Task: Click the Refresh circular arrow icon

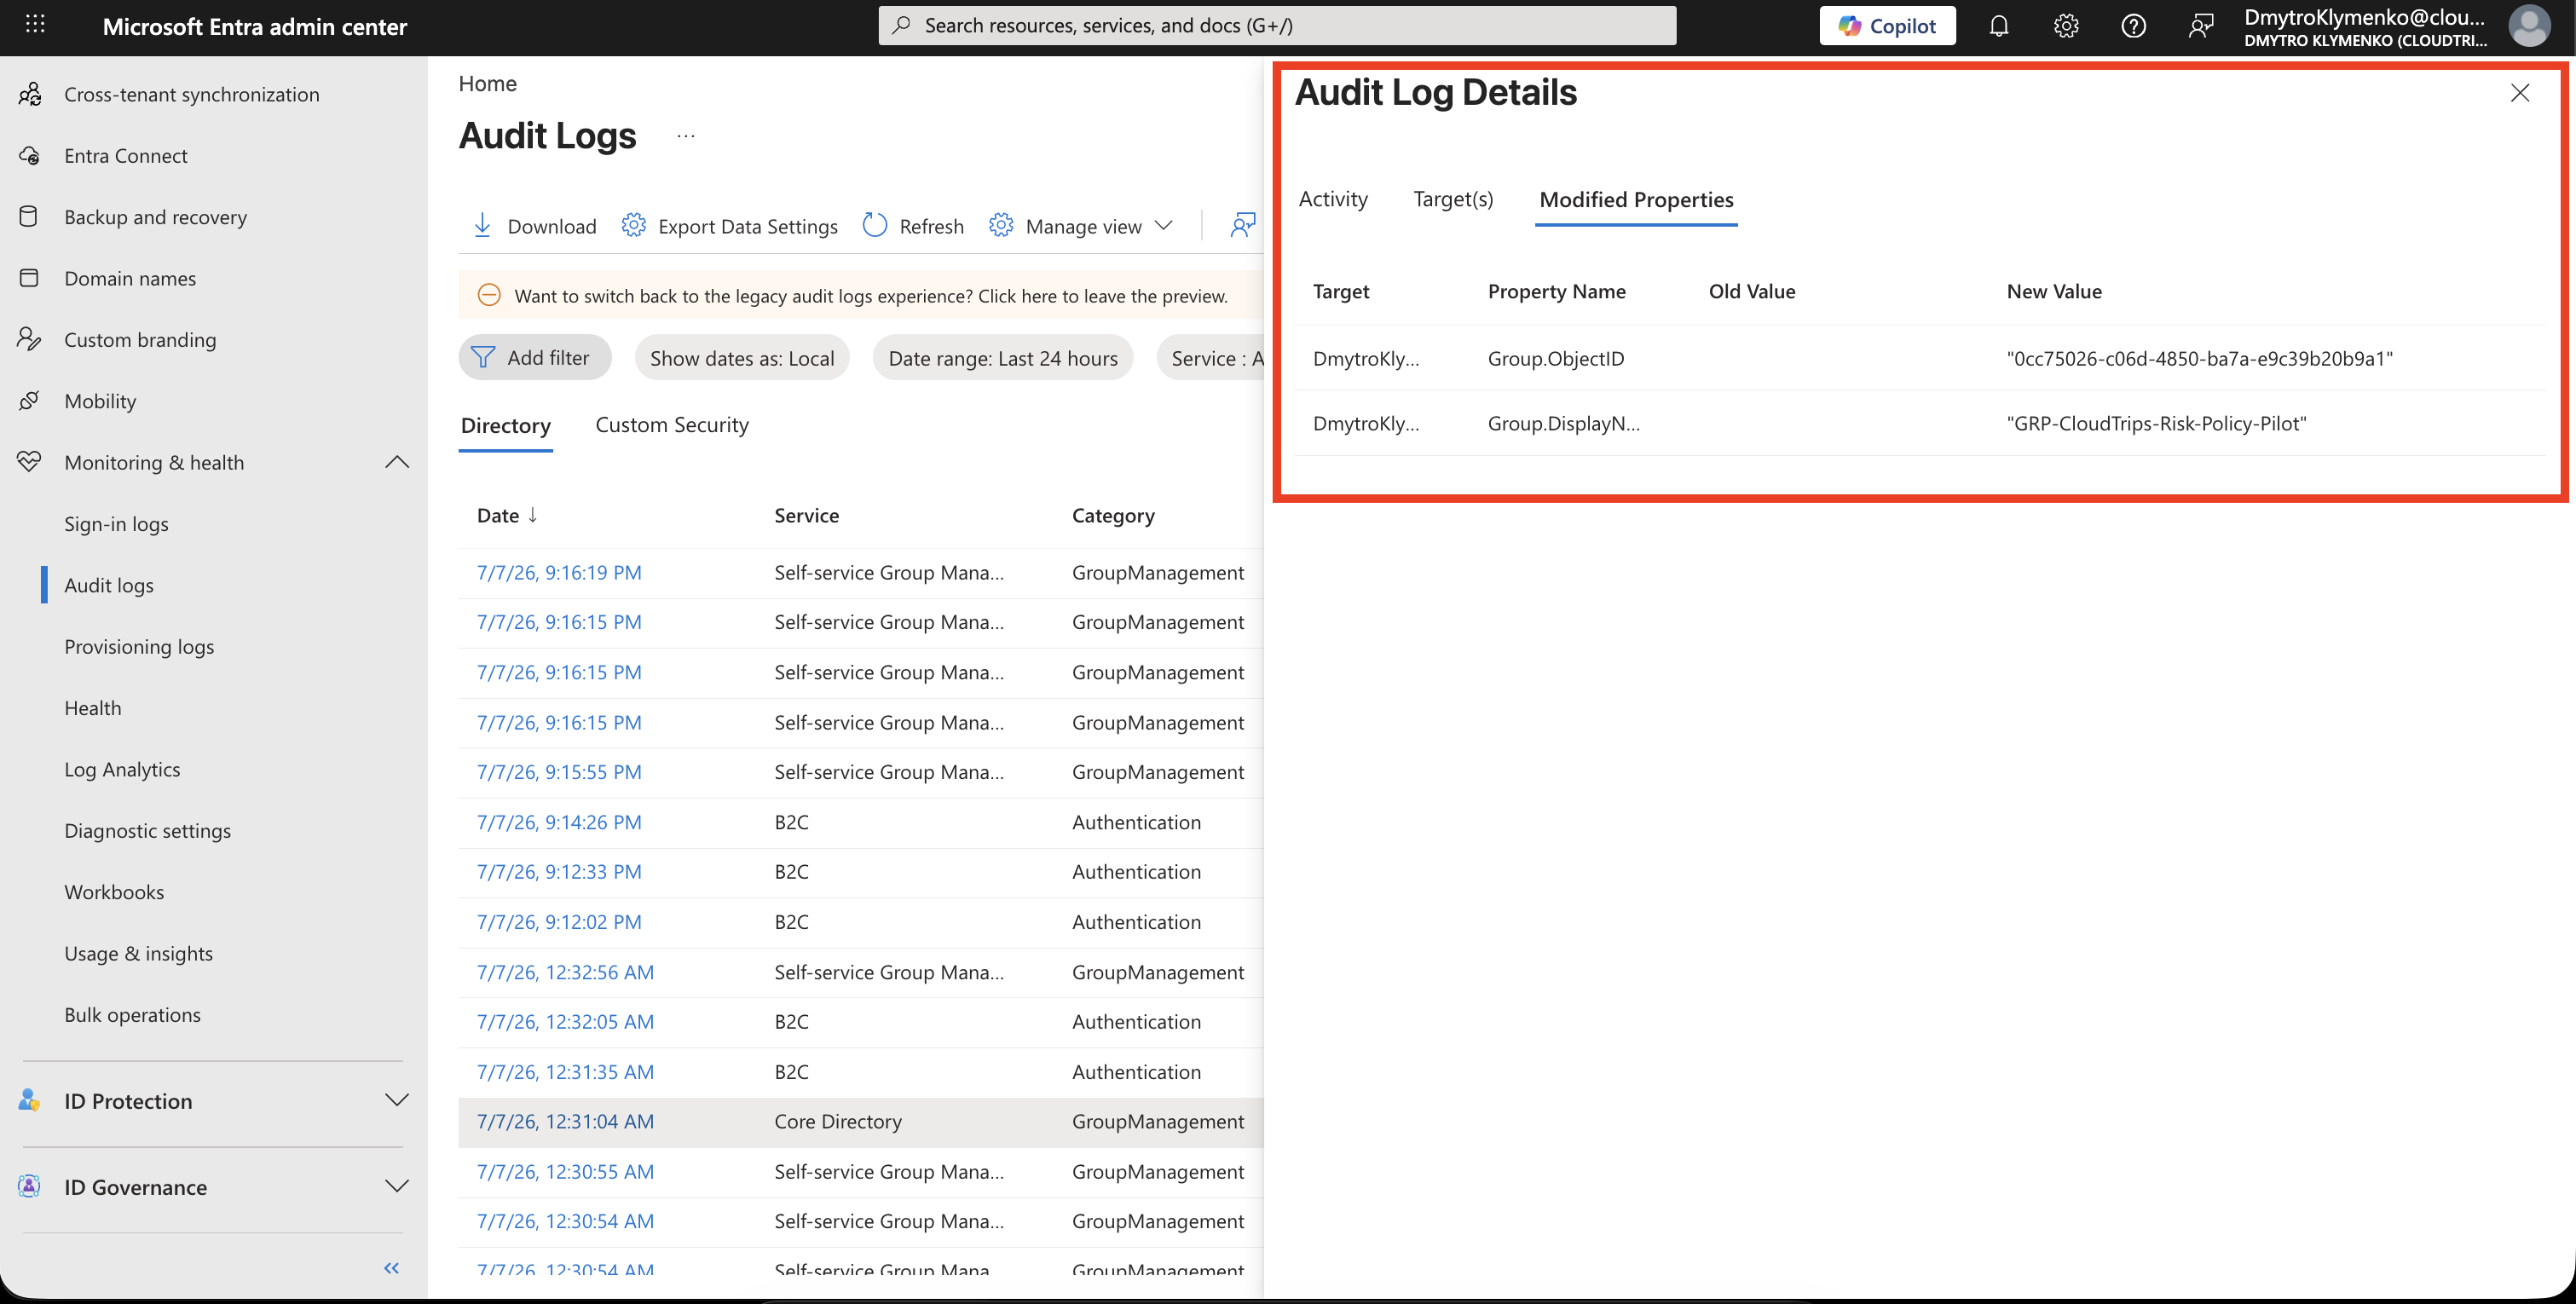Action: (x=875, y=226)
